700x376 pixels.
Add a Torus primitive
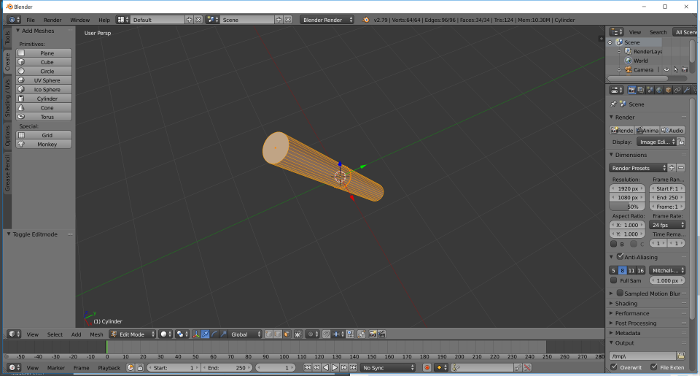43,117
